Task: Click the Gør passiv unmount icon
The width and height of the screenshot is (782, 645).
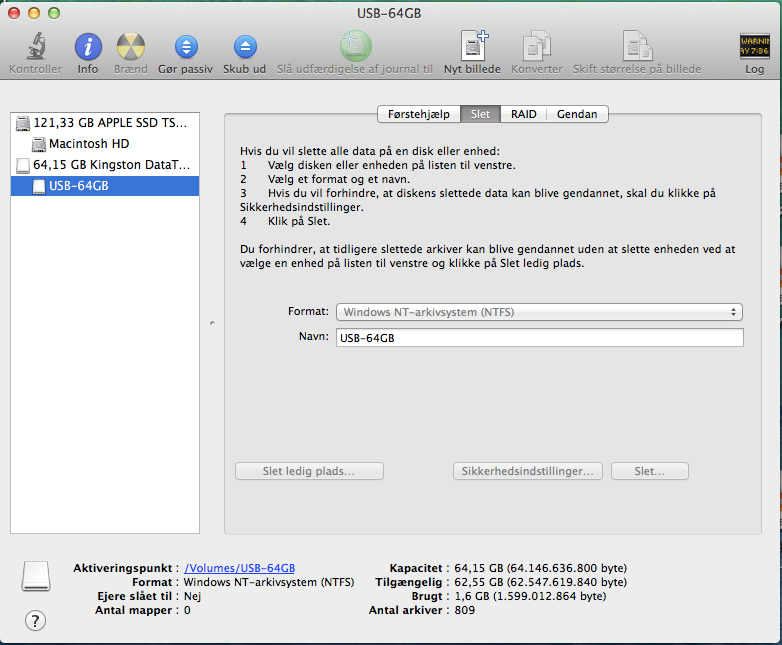Action: click(x=186, y=47)
